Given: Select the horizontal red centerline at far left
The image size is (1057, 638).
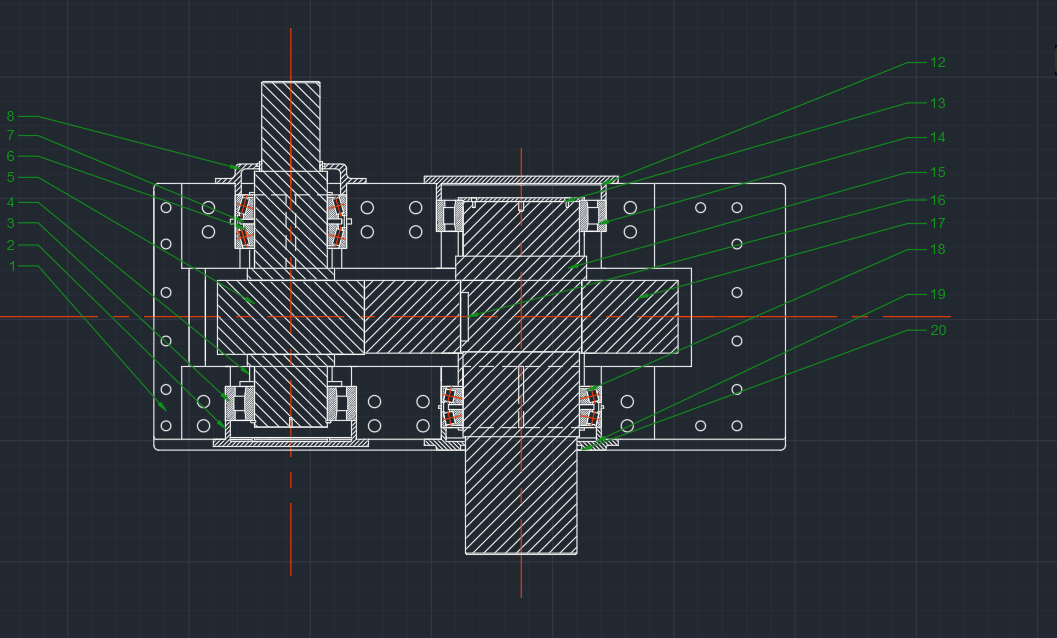Looking at the screenshot, I should click(x=60, y=317).
